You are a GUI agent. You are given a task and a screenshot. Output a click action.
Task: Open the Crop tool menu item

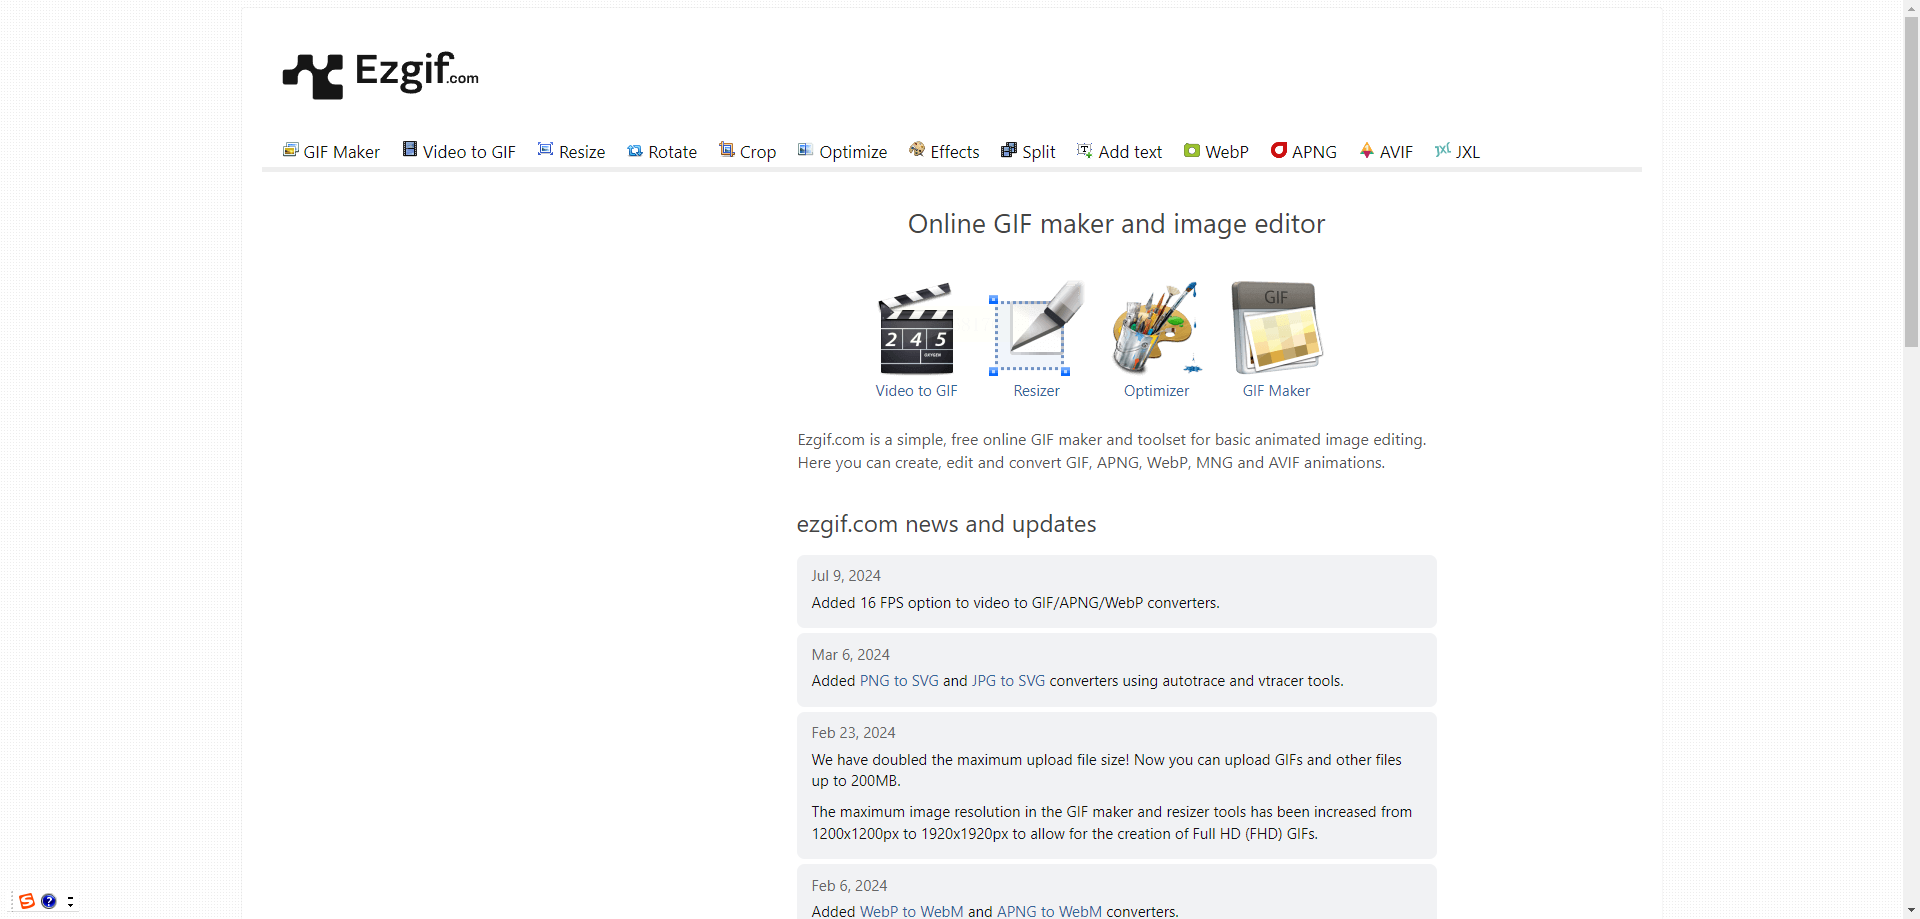click(748, 151)
